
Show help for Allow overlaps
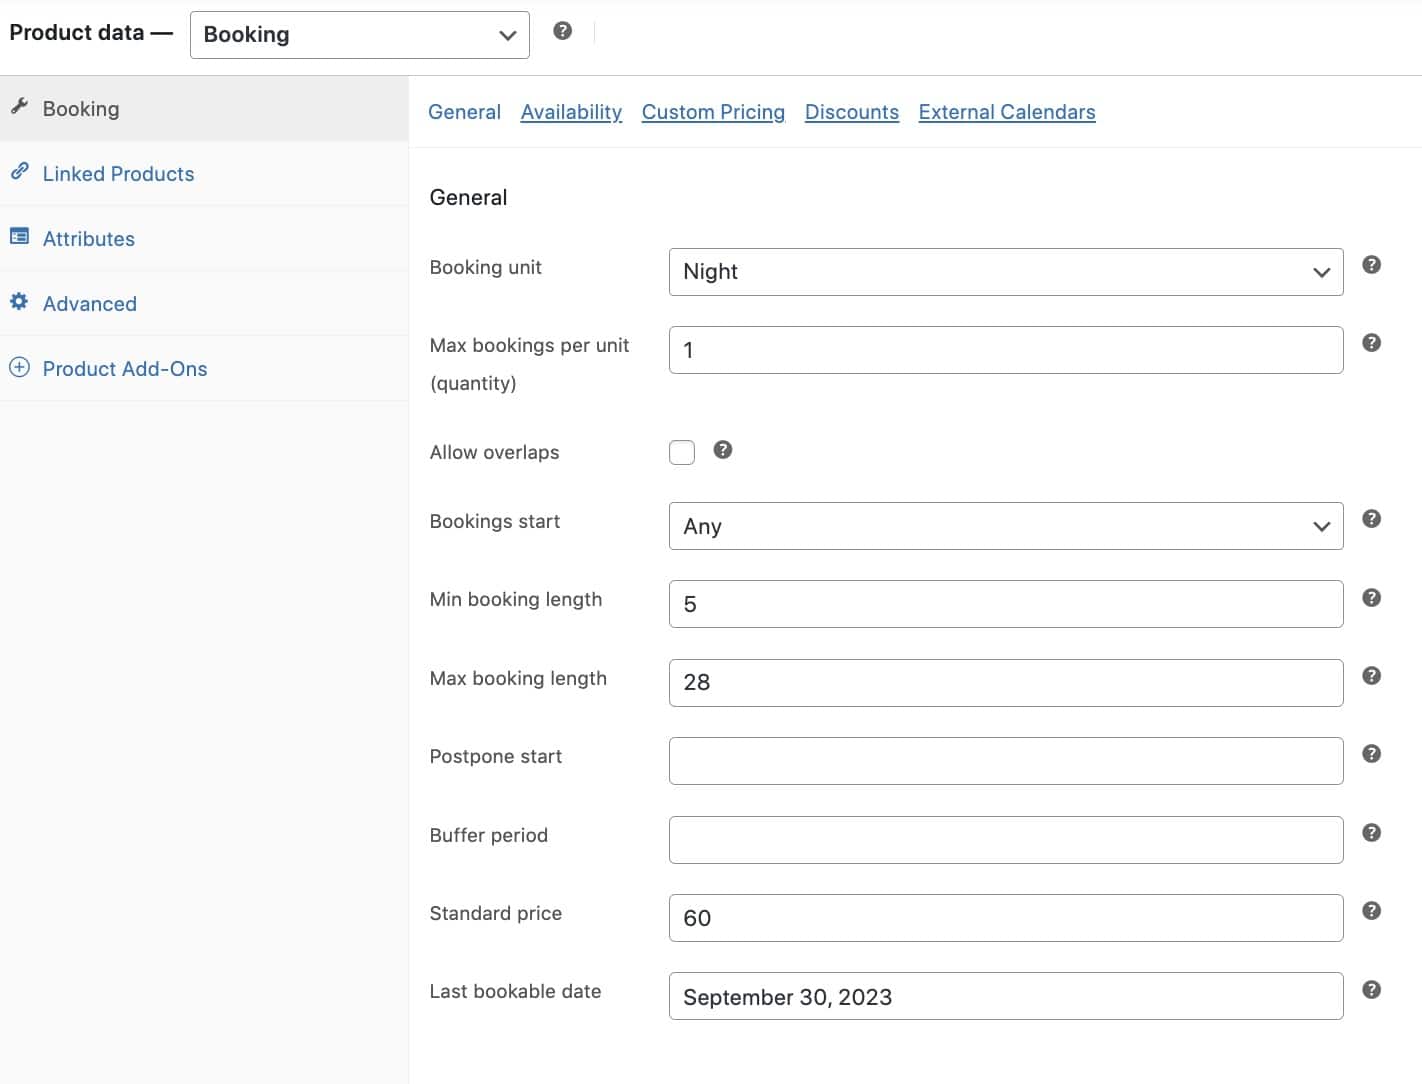tap(723, 450)
